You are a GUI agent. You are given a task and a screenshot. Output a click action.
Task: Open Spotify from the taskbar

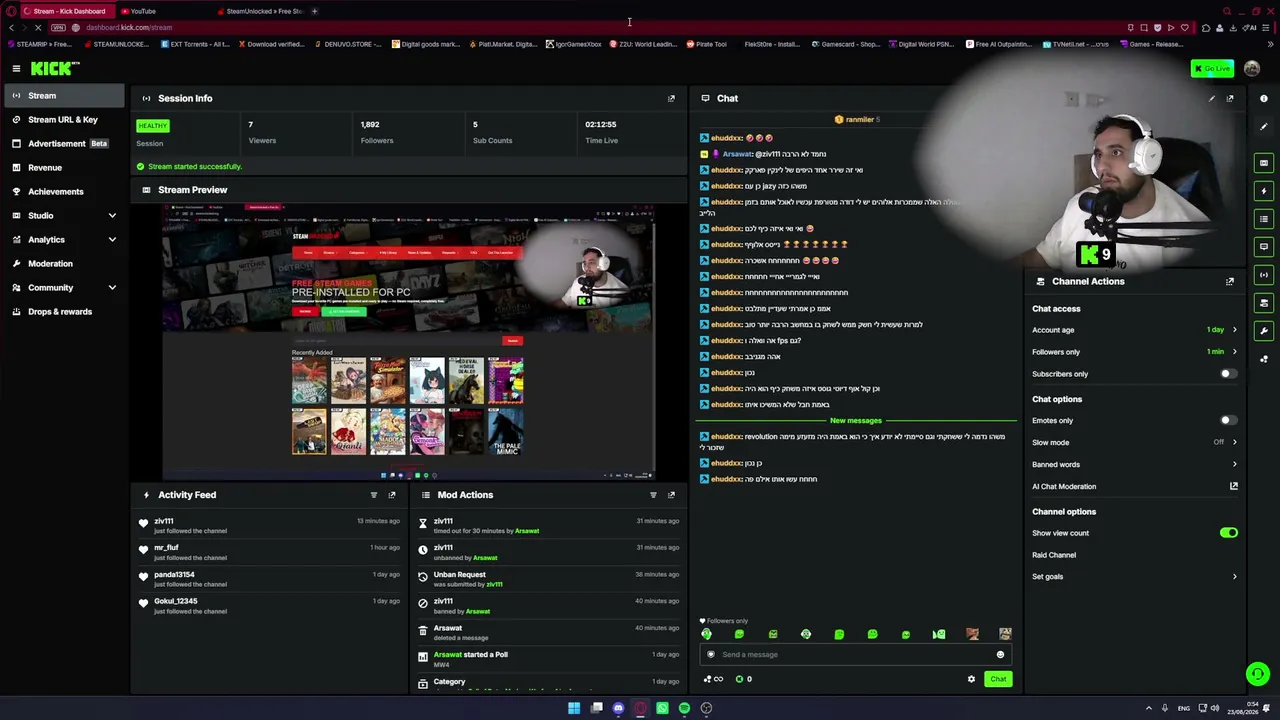(684, 708)
